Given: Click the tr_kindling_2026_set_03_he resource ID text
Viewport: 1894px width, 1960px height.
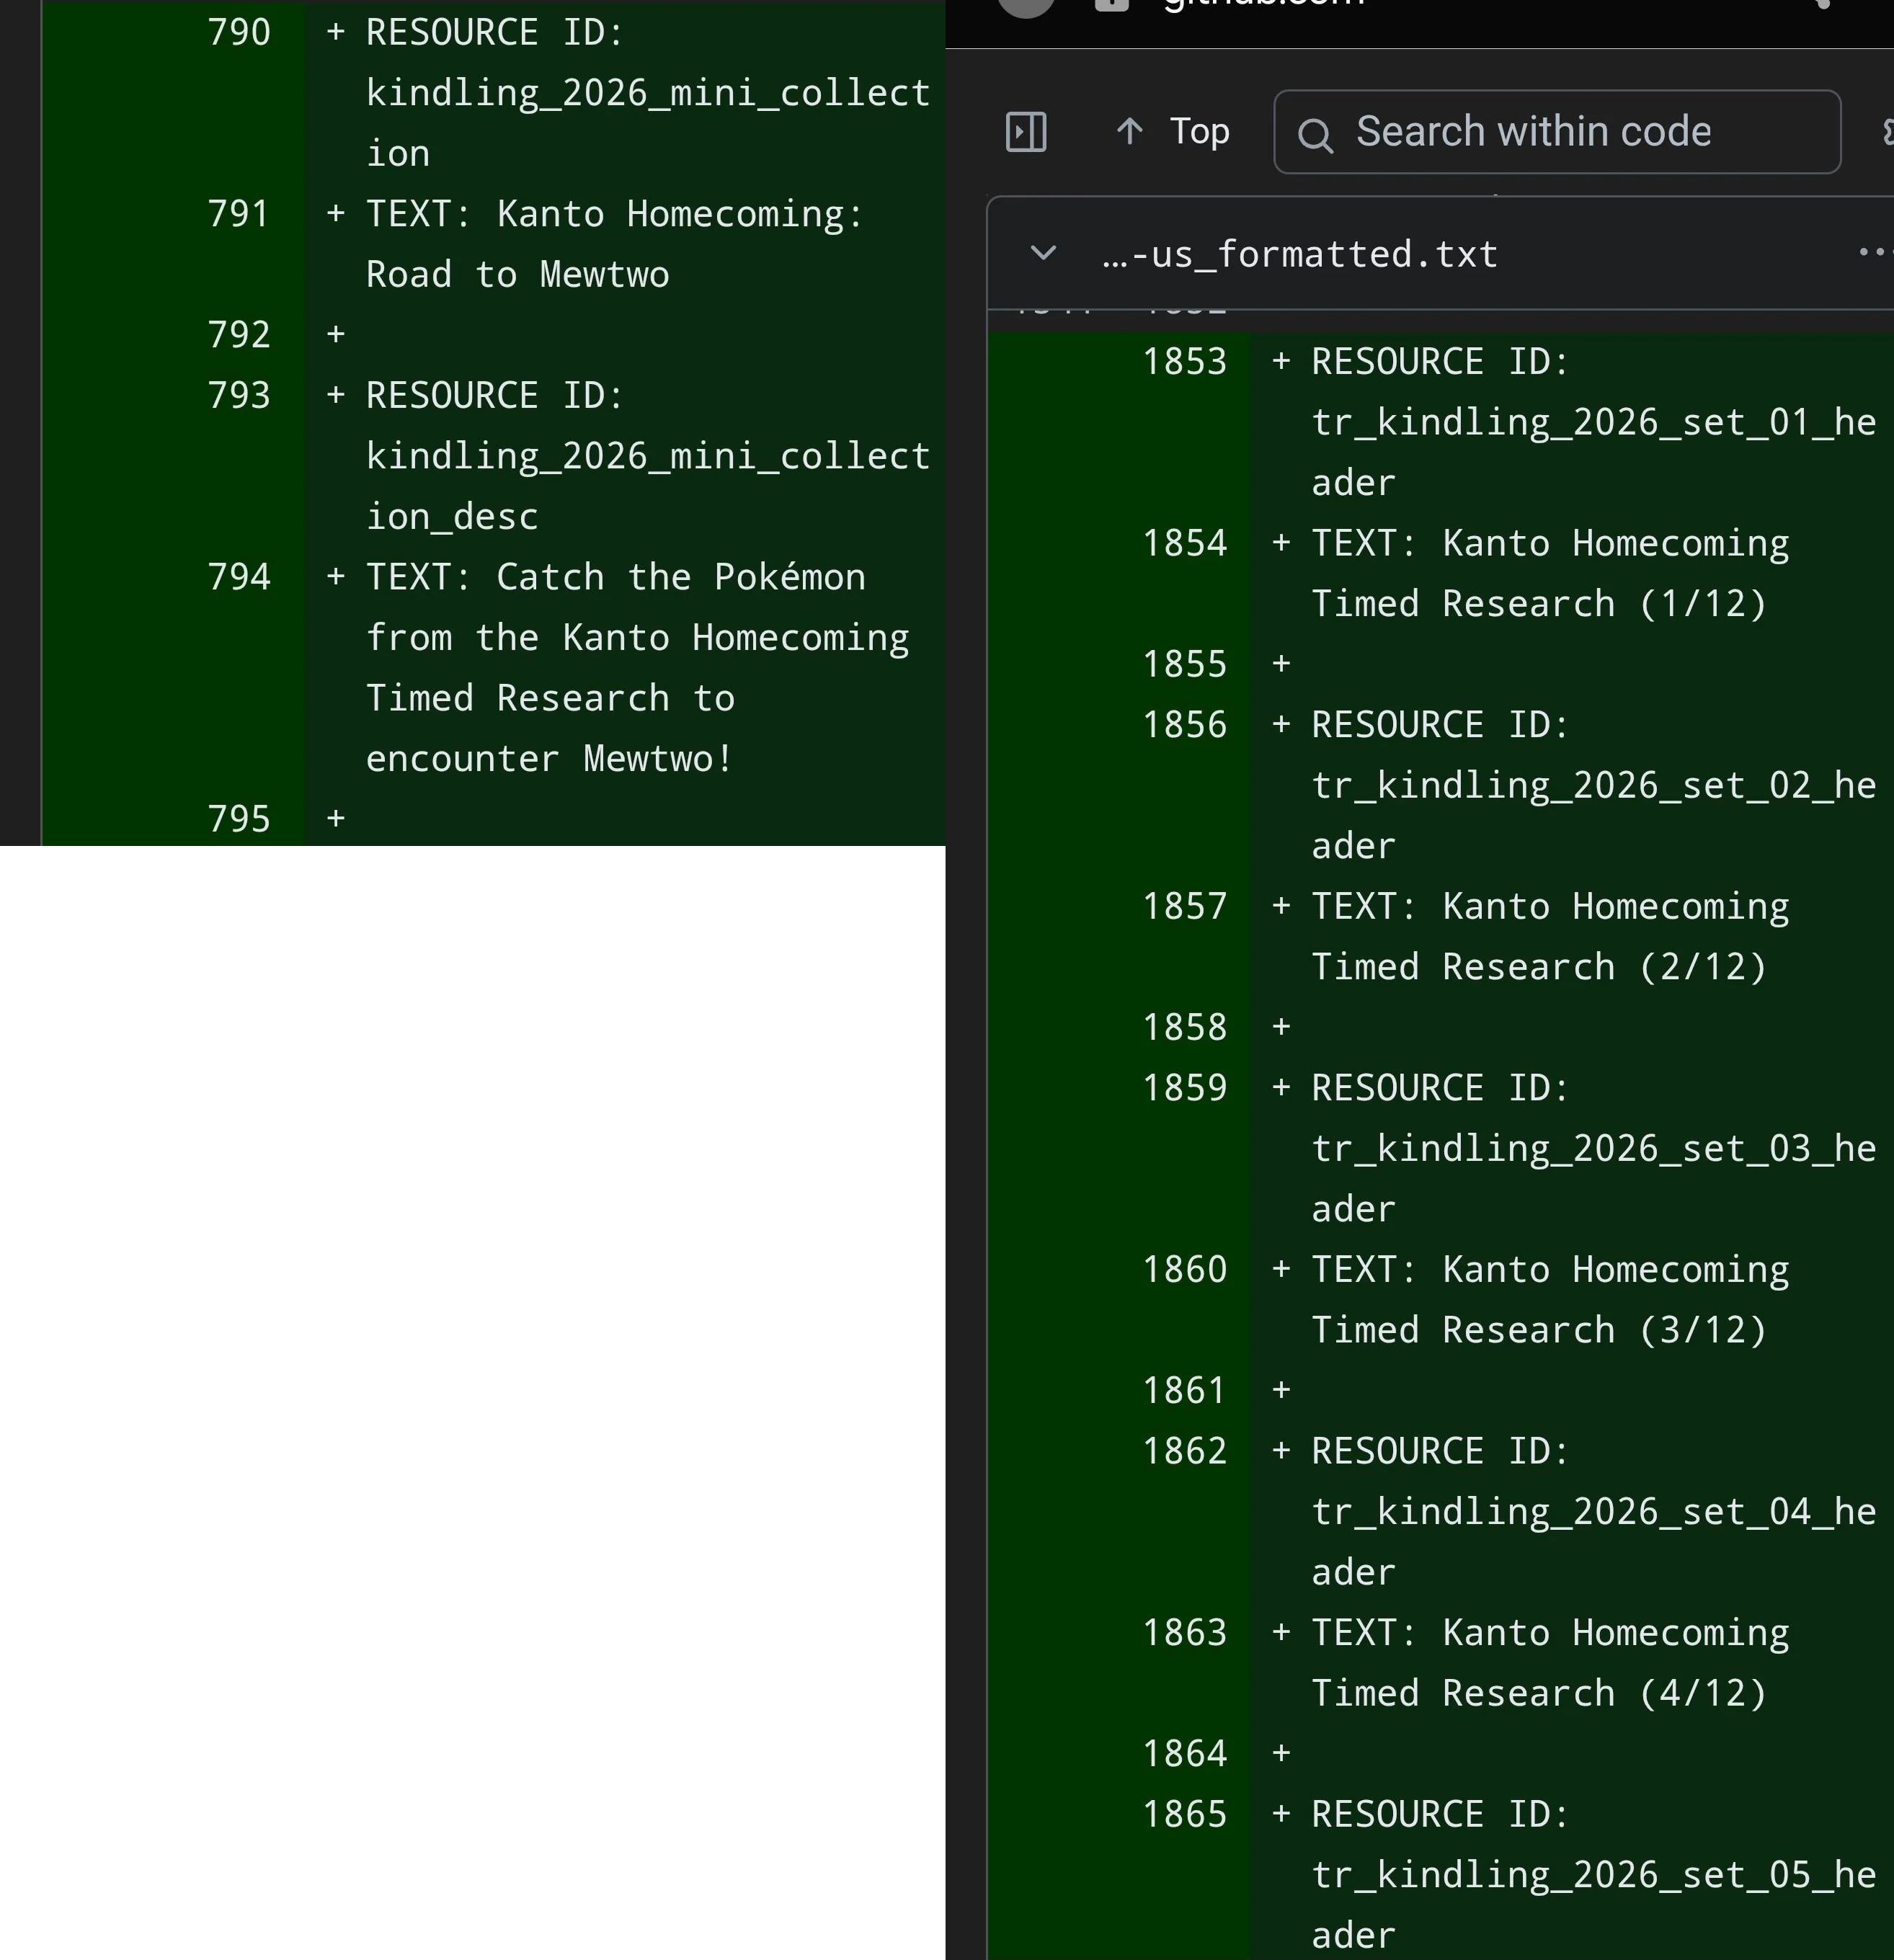Looking at the screenshot, I should tap(1594, 1149).
